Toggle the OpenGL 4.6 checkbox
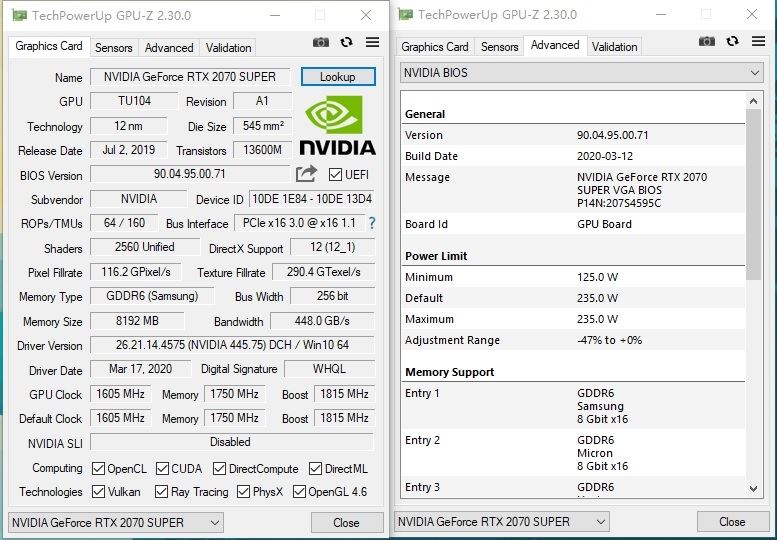 click(299, 491)
